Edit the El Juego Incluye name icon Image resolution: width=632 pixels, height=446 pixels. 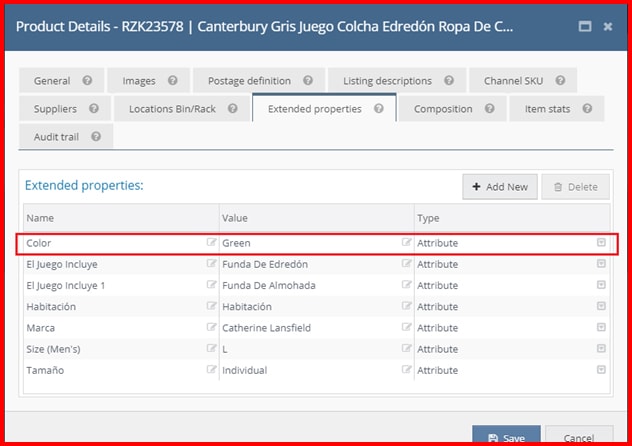(212, 263)
